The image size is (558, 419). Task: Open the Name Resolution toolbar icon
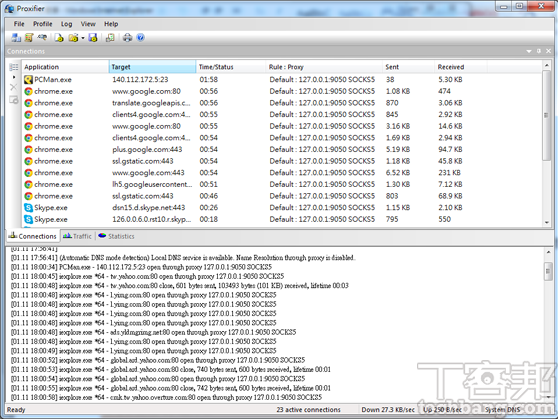pyautogui.click(x=42, y=37)
